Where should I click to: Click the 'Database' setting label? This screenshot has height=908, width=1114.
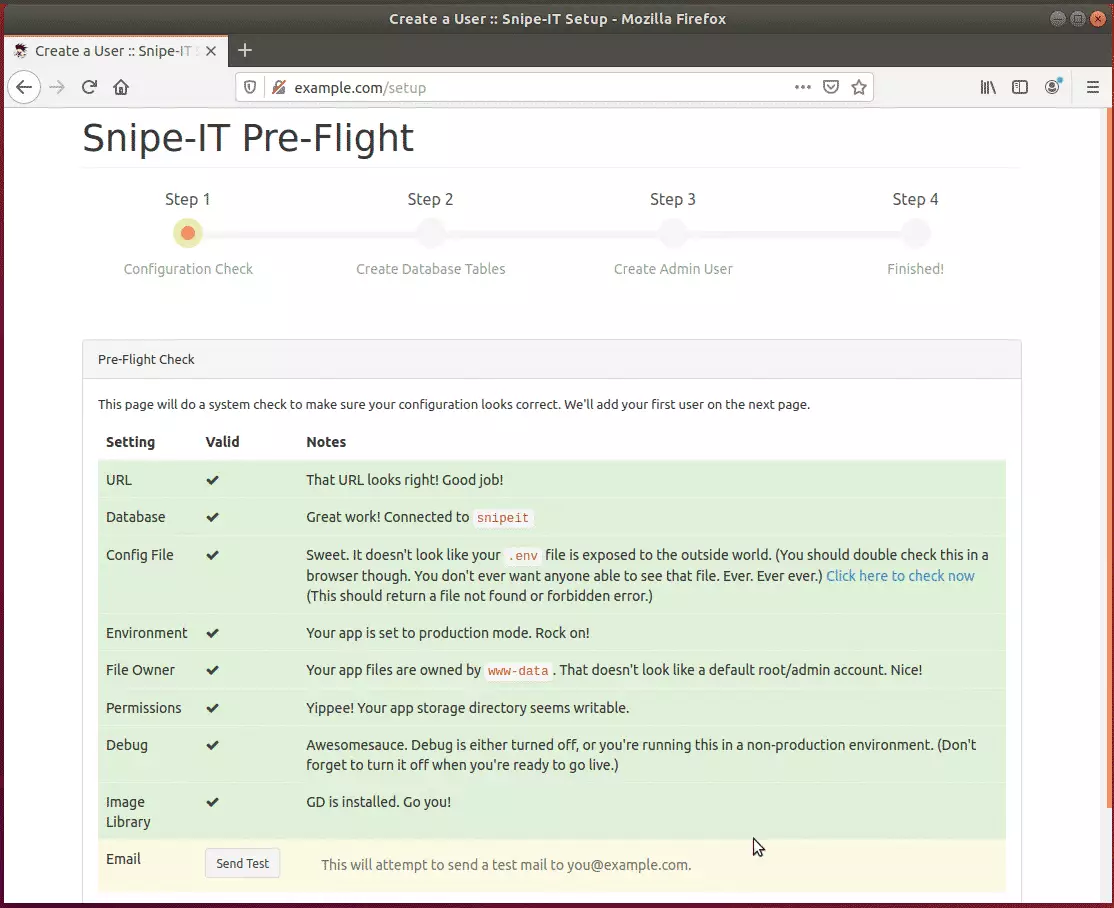click(x=136, y=517)
